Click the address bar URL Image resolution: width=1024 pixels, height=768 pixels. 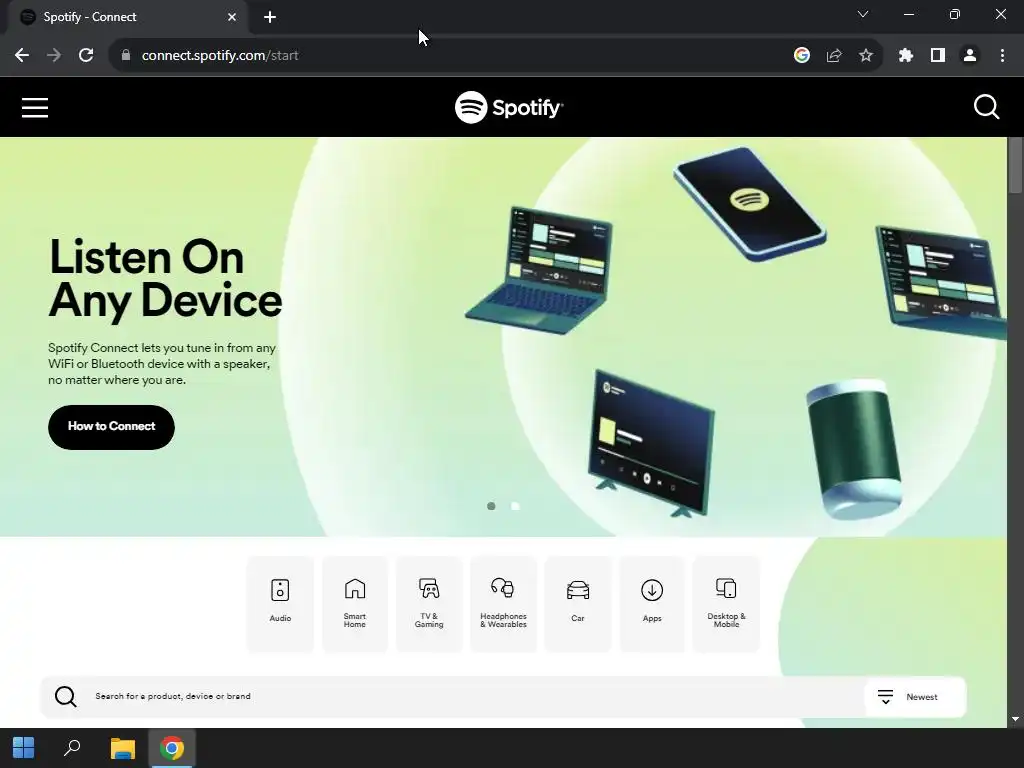point(220,56)
